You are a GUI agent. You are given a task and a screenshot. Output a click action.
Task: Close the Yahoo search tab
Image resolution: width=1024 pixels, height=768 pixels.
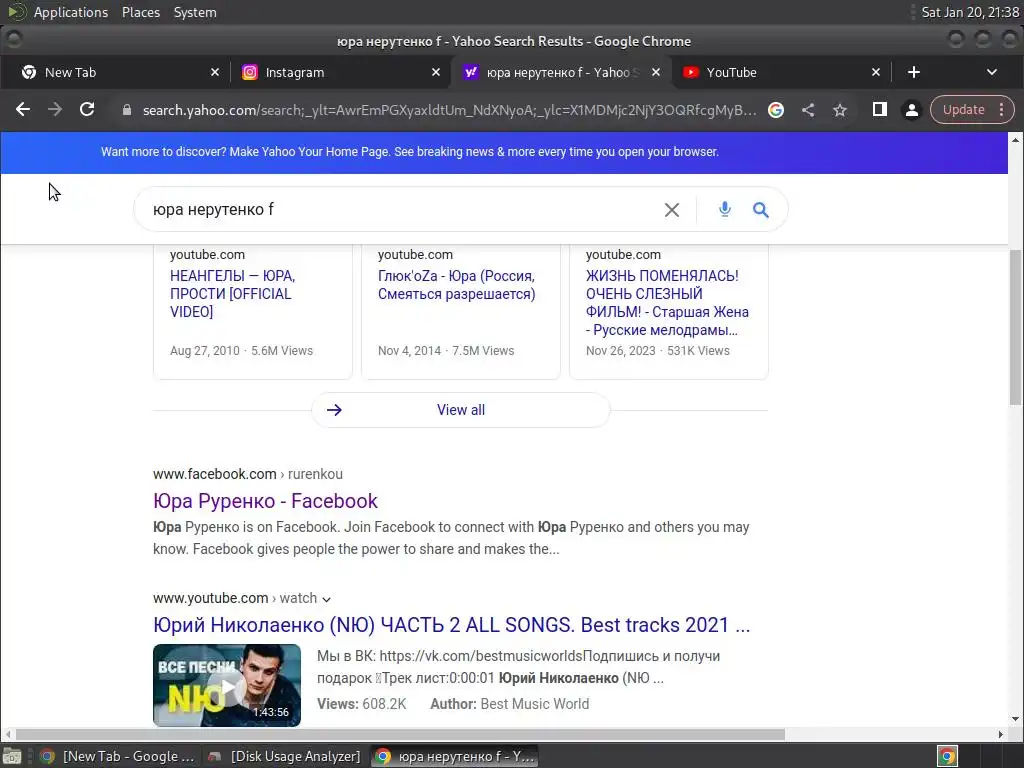656,72
